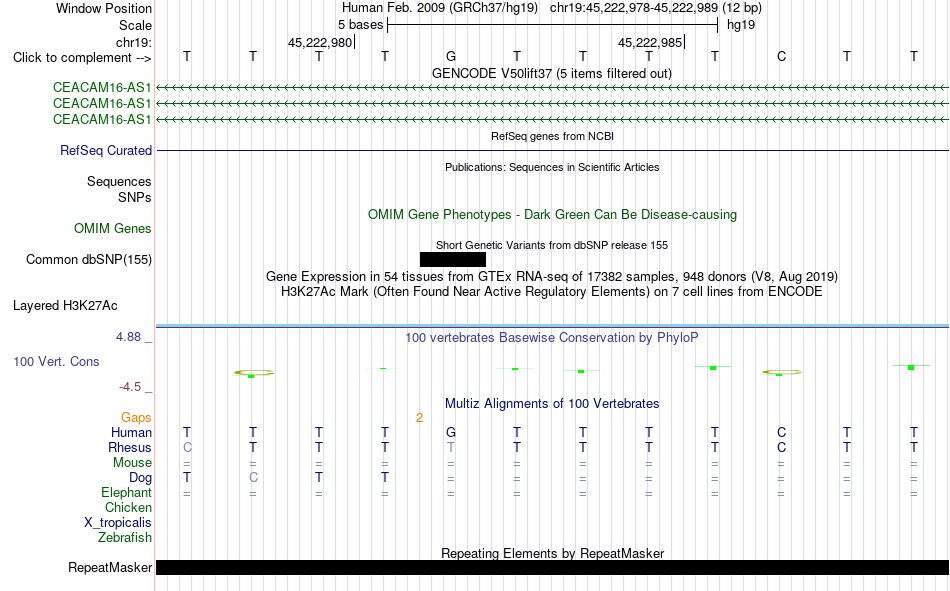Image resolution: width=950 pixels, height=591 pixels.
Task: Open the OMIM Gene Phenotypes track title
Action: [552, 215]
